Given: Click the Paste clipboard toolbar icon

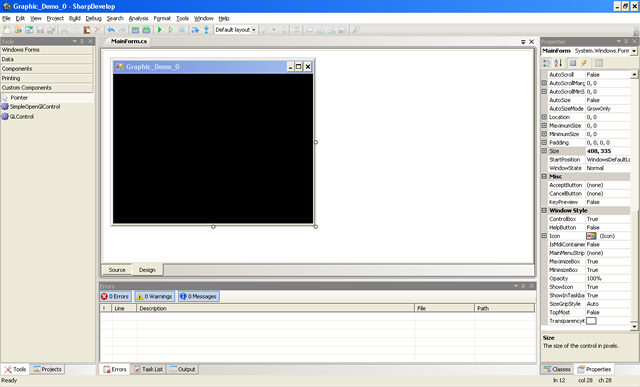Looking at the screenshot, I should point(87,30).
